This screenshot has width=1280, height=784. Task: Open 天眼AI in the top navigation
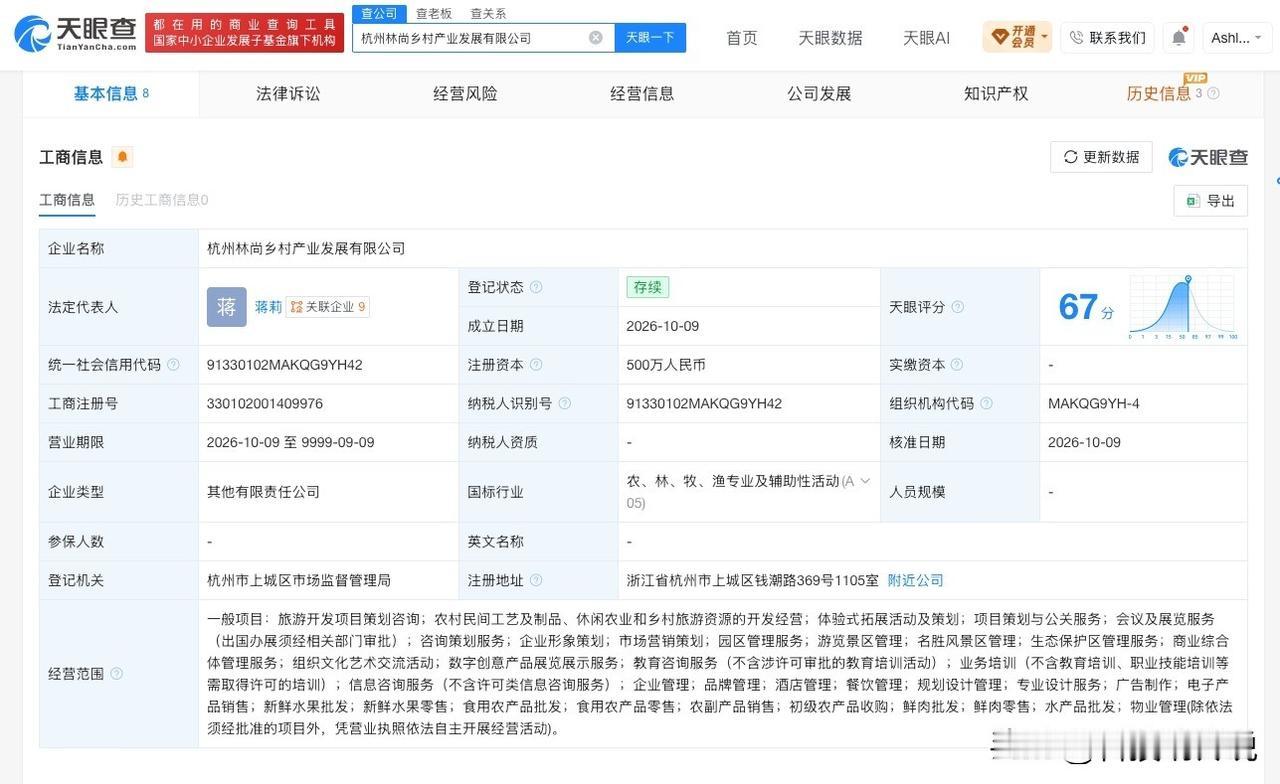point(926,38)
